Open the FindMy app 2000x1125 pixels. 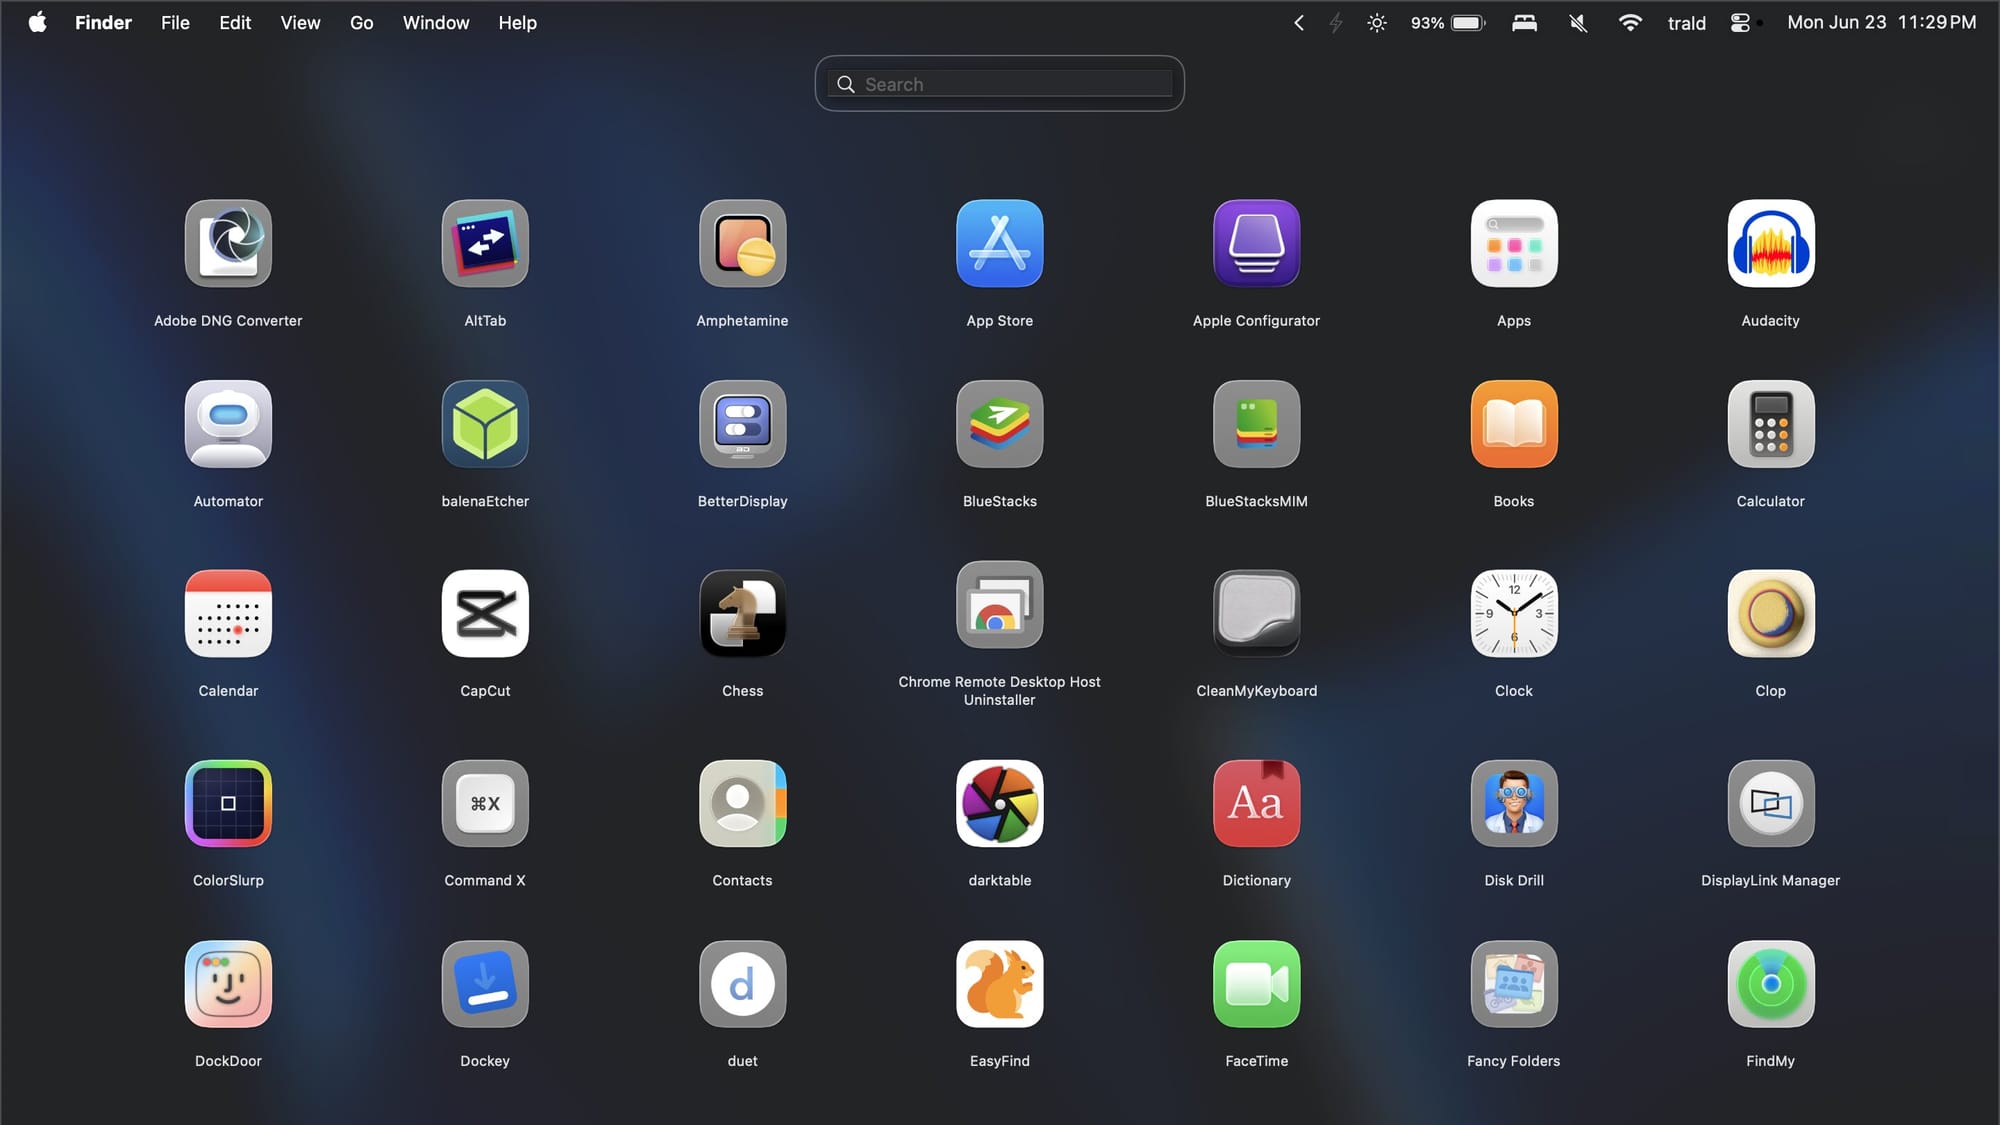(x=1770, y=984)
